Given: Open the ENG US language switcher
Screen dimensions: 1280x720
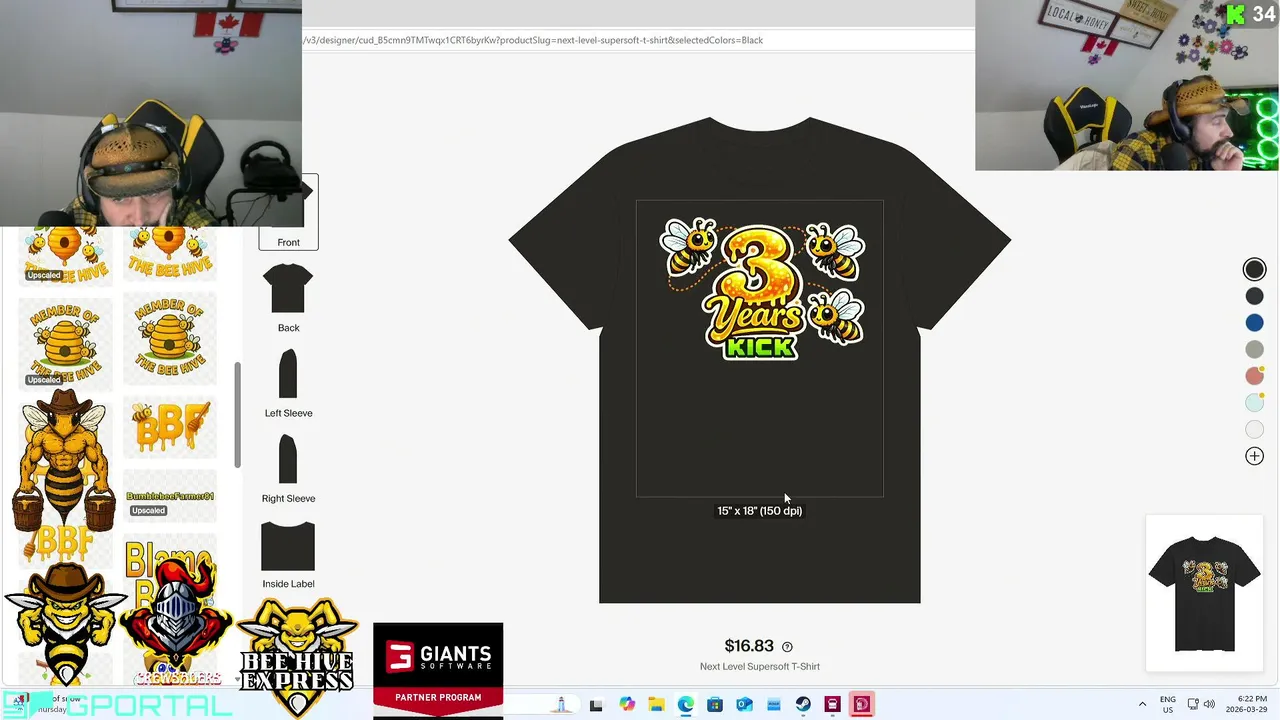Looking at the screenshot, I should 1168,705.
